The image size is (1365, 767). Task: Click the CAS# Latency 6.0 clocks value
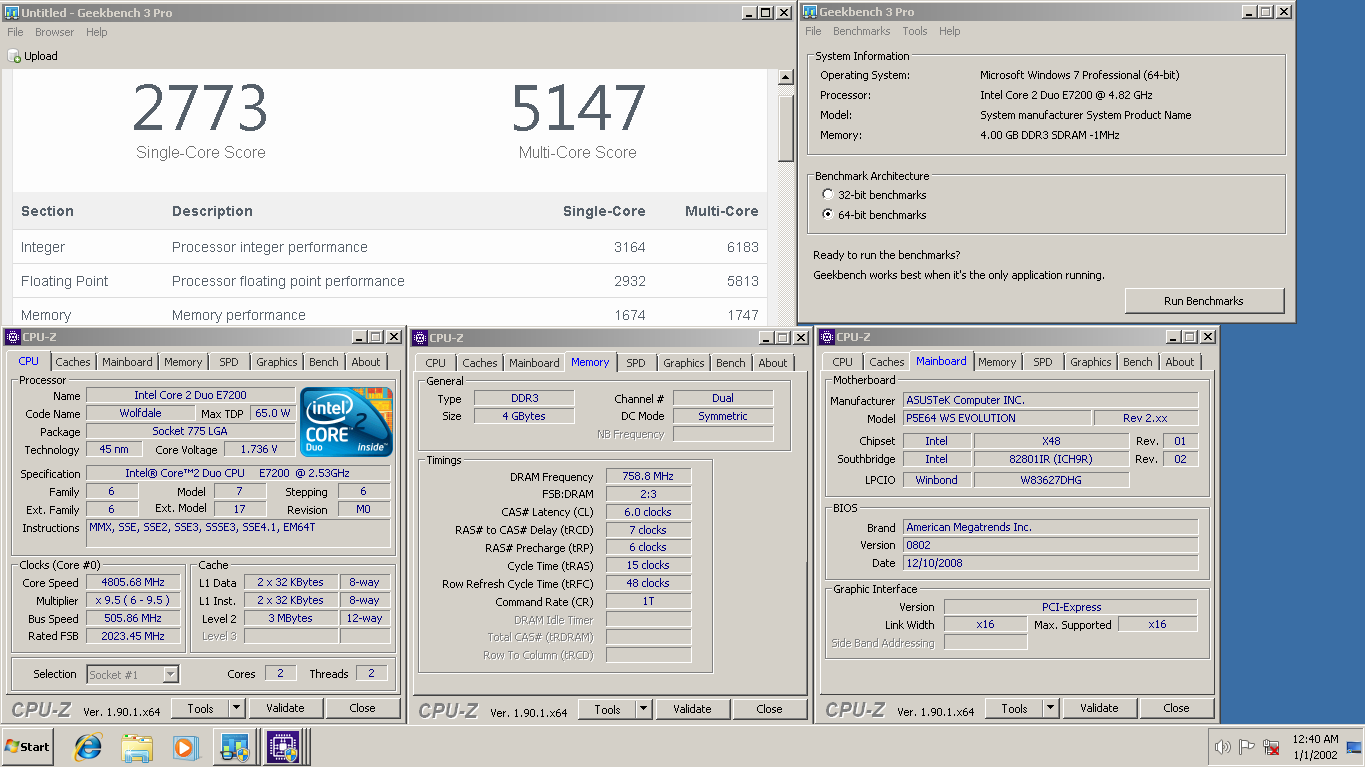(x=648, y=512)
